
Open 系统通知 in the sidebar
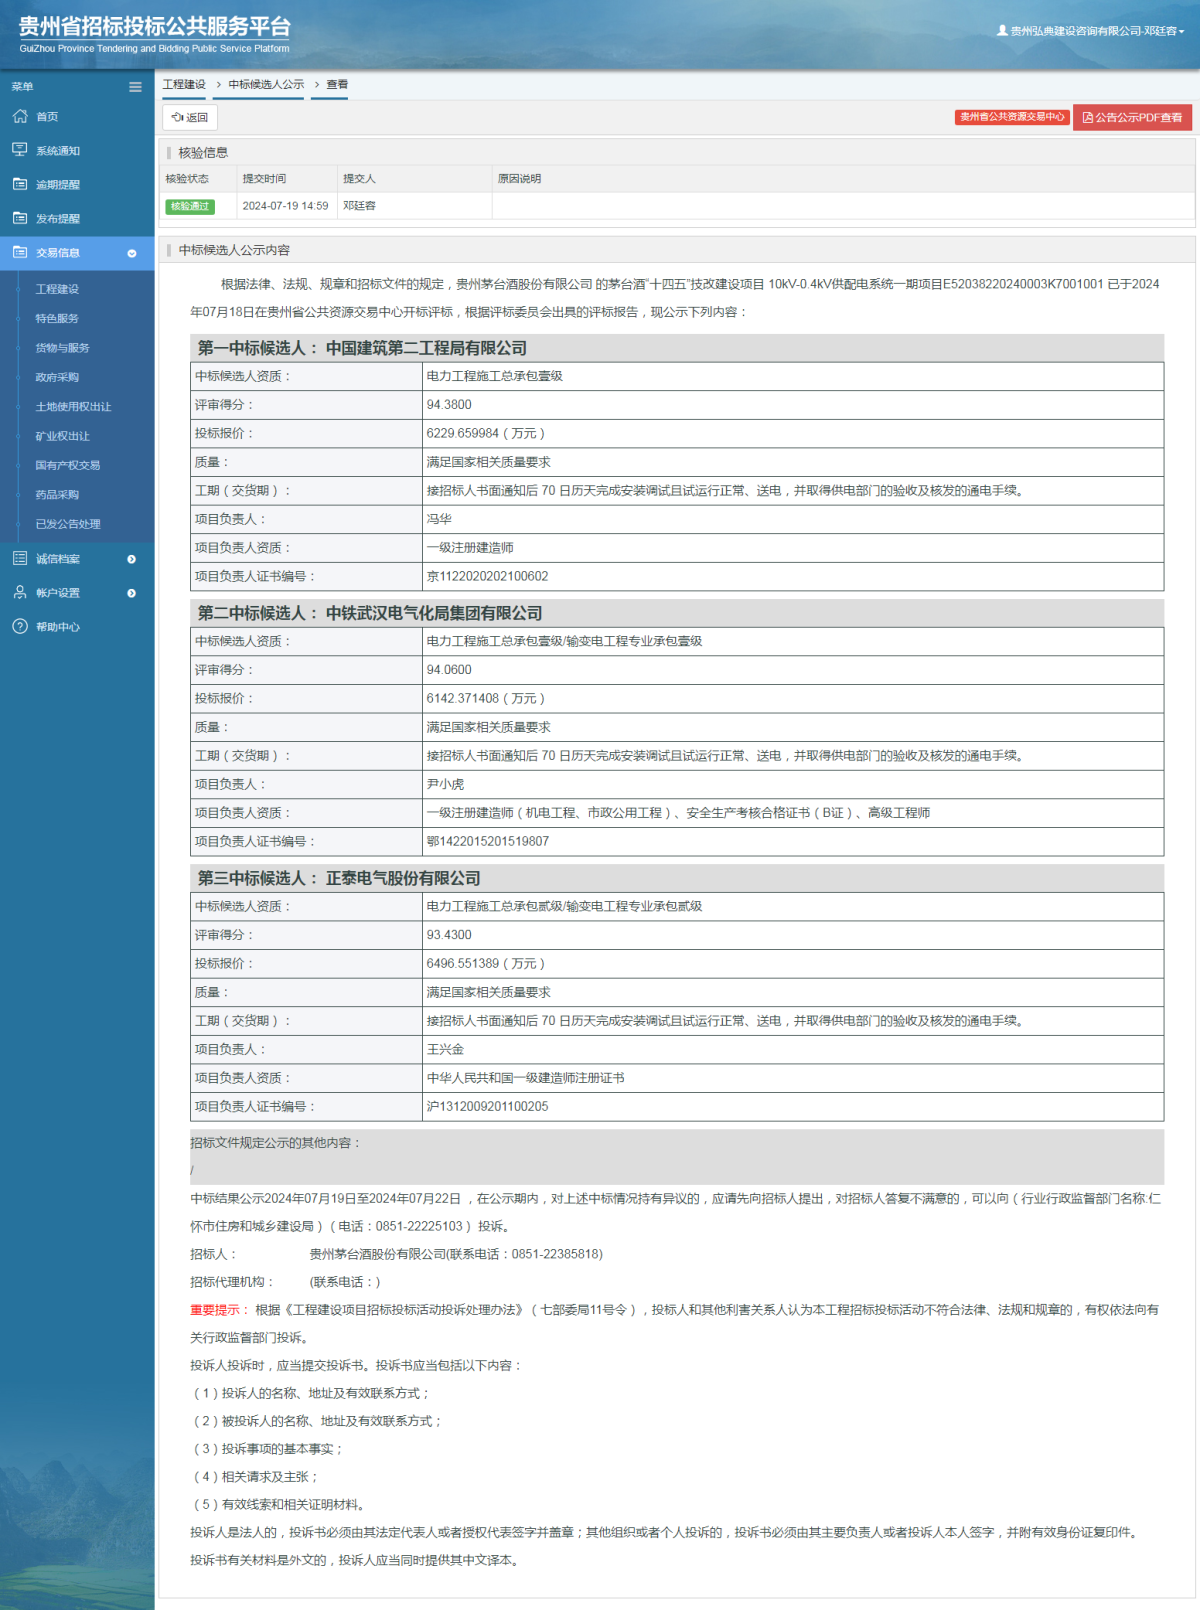pos(58,151)
